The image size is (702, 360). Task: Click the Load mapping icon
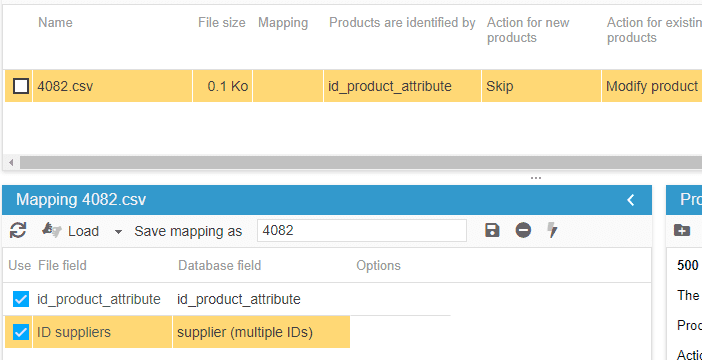[51, 230]
